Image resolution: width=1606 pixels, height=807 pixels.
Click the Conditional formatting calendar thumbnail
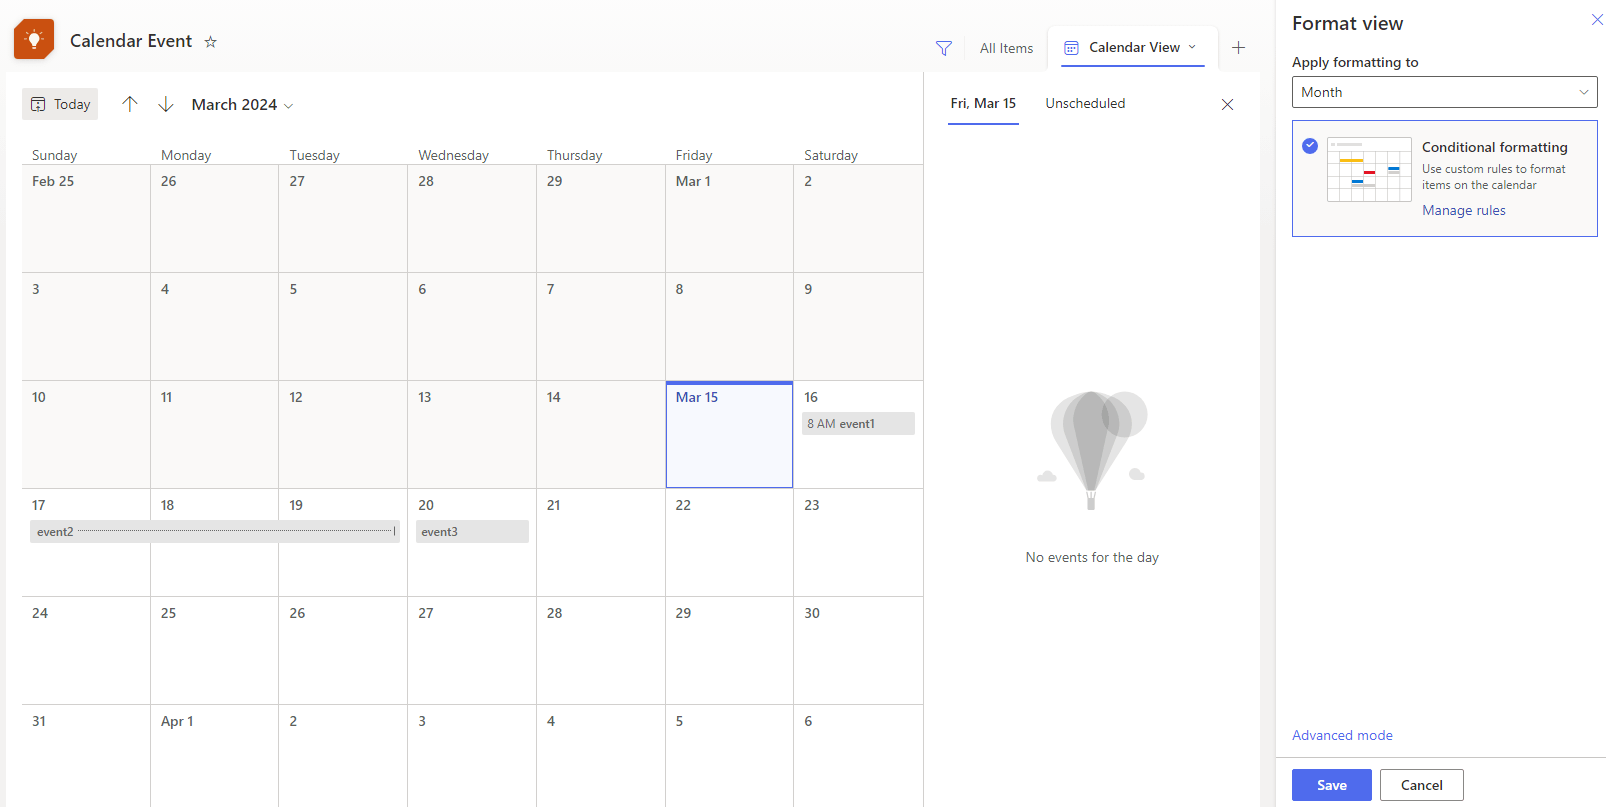tap(1369, 170)
